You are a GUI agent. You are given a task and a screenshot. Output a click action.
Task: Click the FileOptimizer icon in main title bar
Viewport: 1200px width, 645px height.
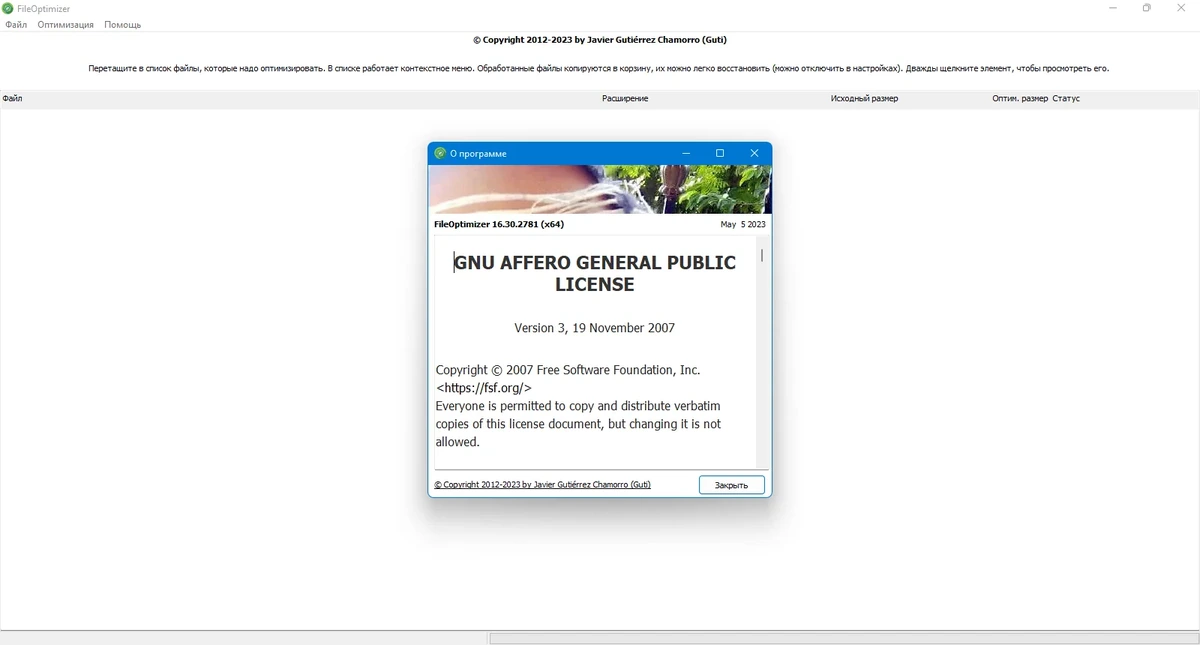coord(8,8)
